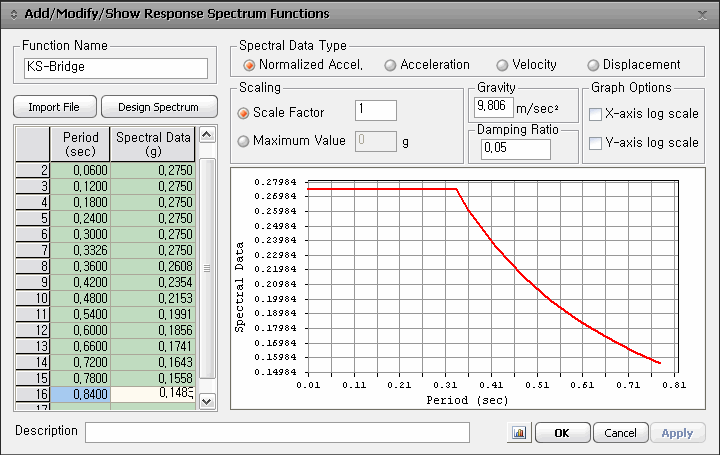Enable Y-axis log scale
The image size is (720, 455).
(x=595, y=143)
